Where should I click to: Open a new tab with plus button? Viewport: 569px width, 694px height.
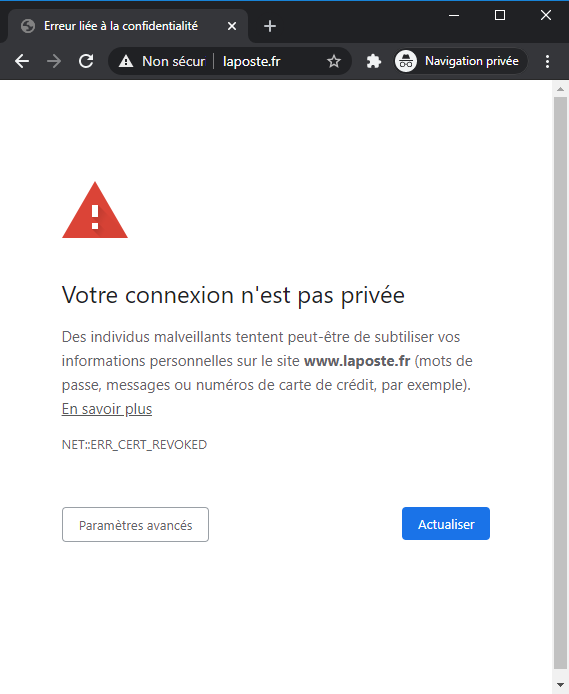pyautogui.click(x=270, y=26)
